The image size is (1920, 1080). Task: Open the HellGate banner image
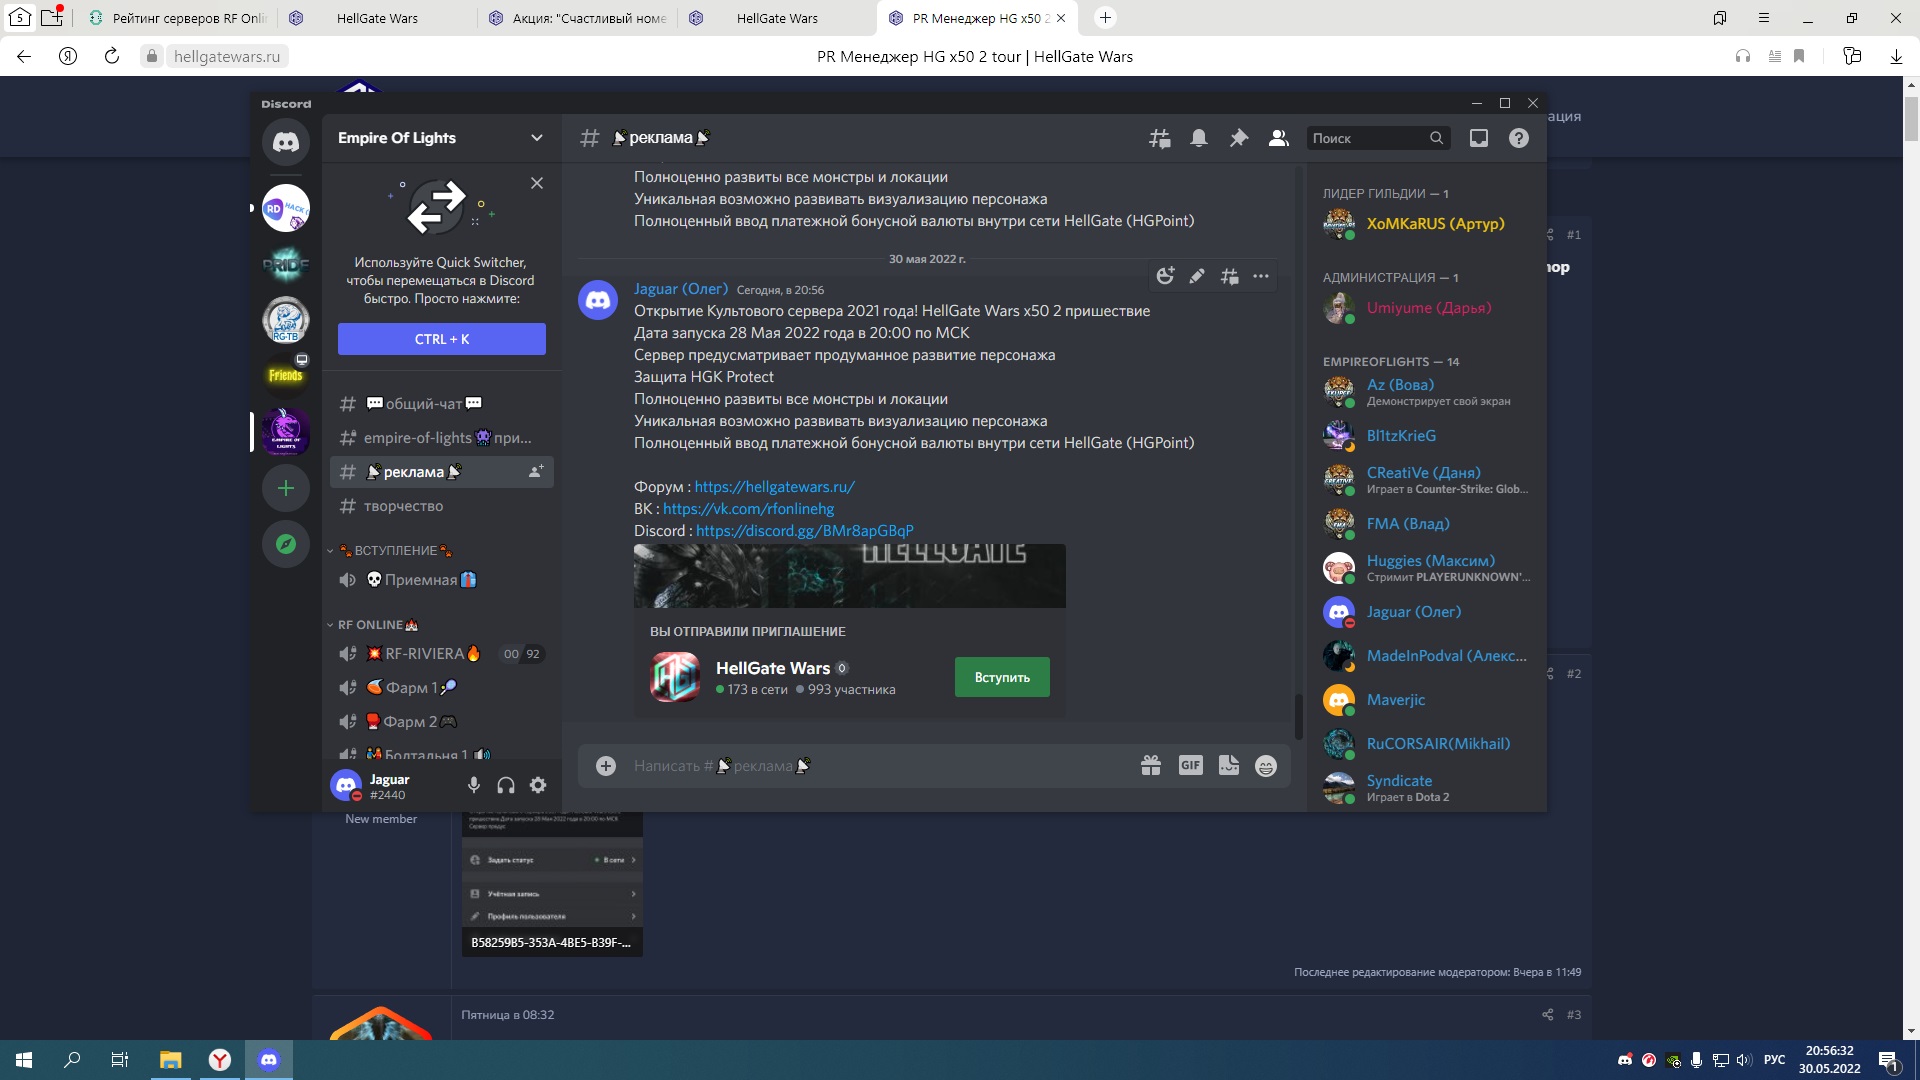[850, 576]
